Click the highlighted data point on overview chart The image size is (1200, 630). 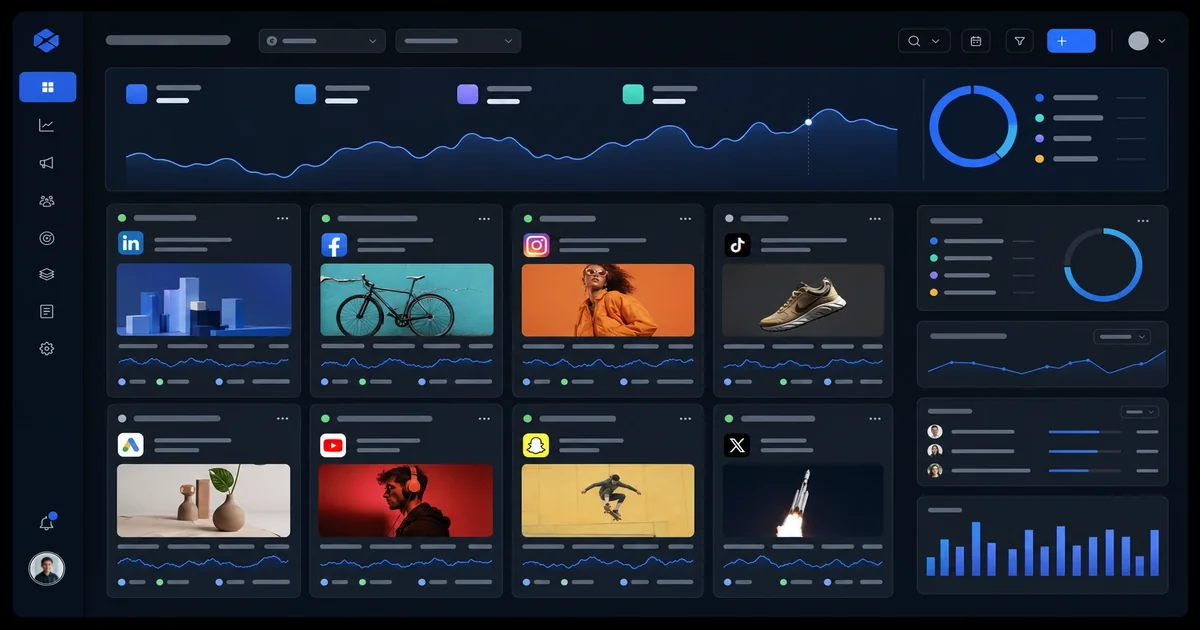[x=809, y=122]
